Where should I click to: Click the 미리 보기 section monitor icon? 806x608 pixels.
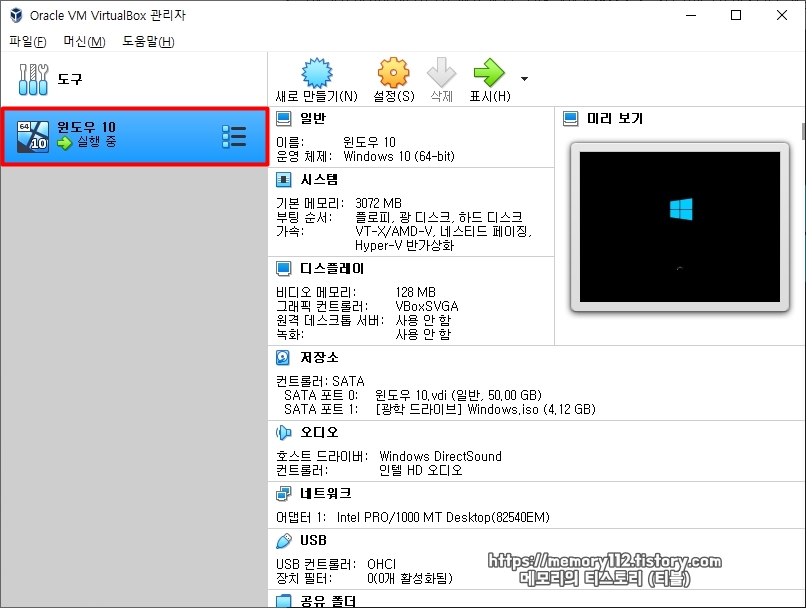(x=571, y=119)
